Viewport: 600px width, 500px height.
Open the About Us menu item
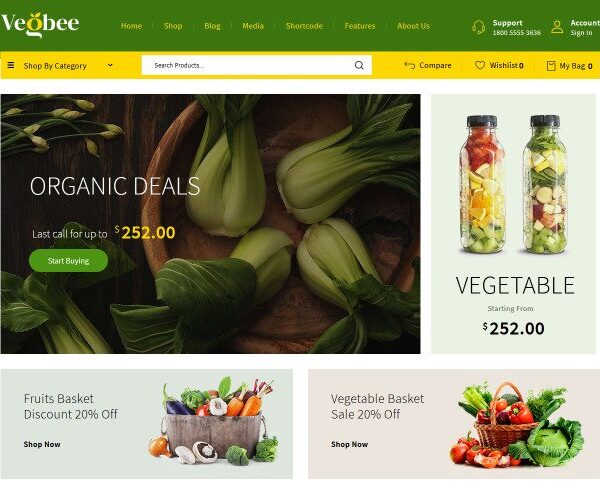point(413,26)
